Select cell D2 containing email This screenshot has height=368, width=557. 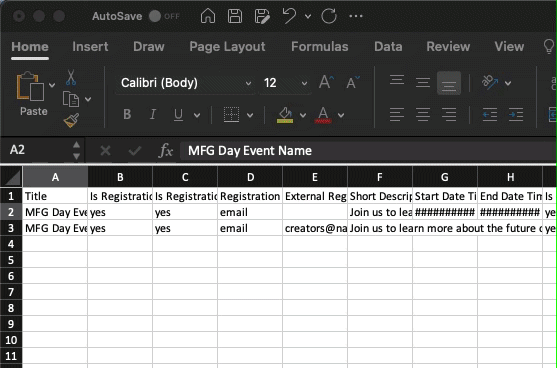[250, 212]
